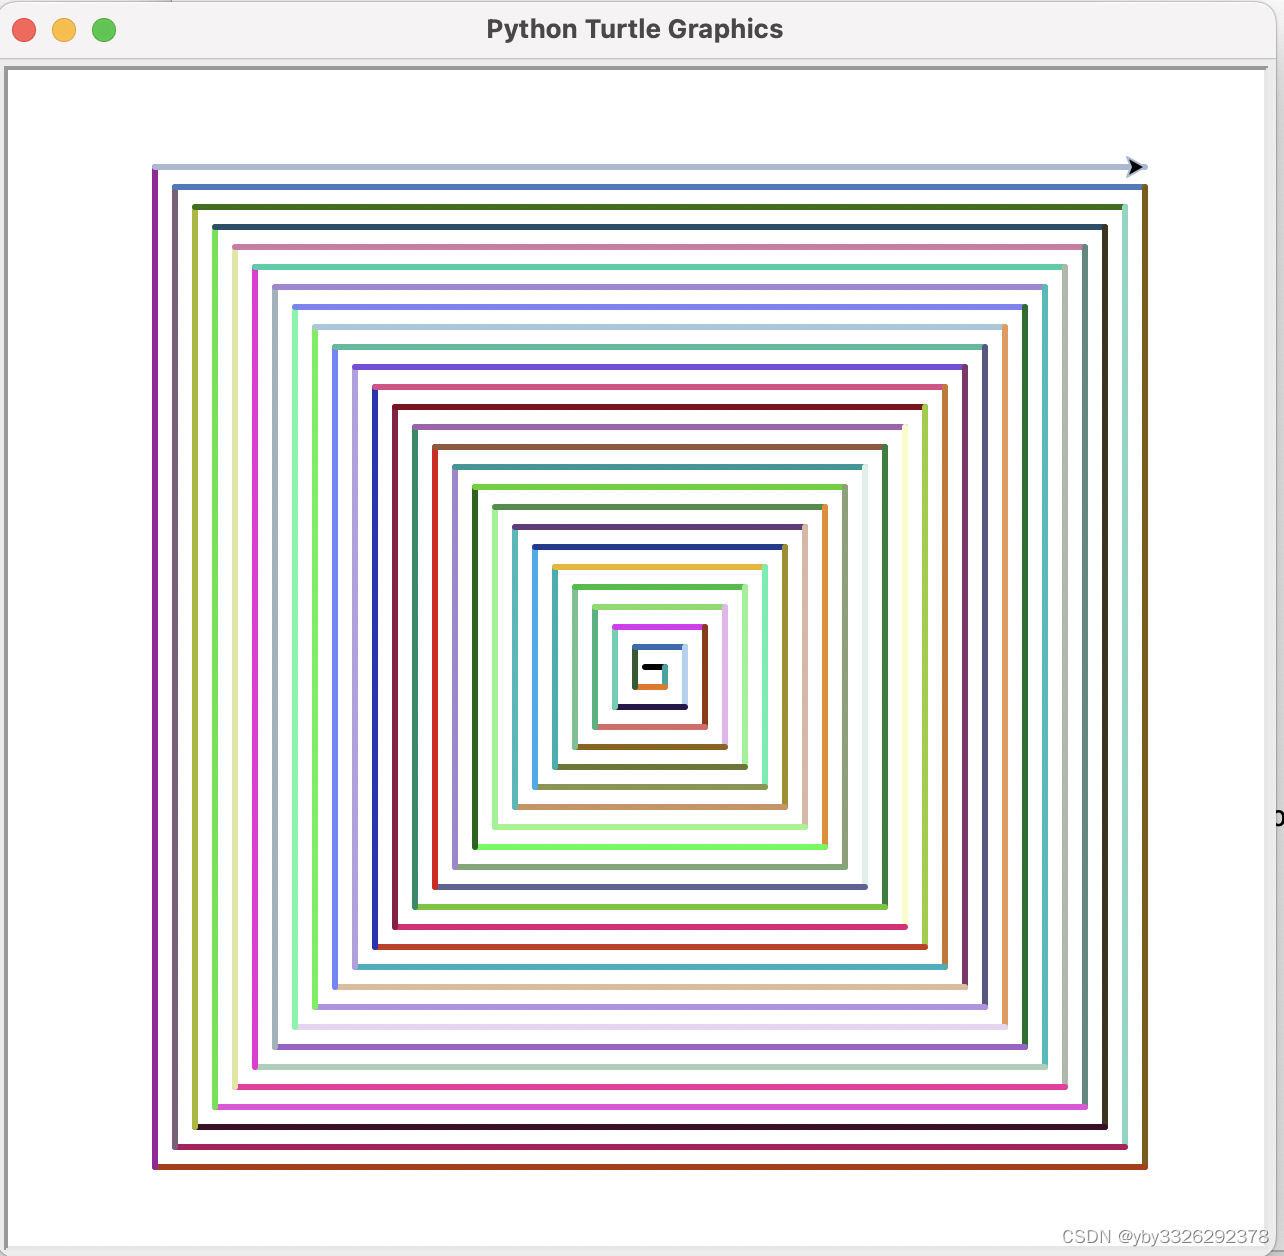Click the innermost black segment at spiral center
This screenshot has height=1256, width=1284.
pos(653,666)
